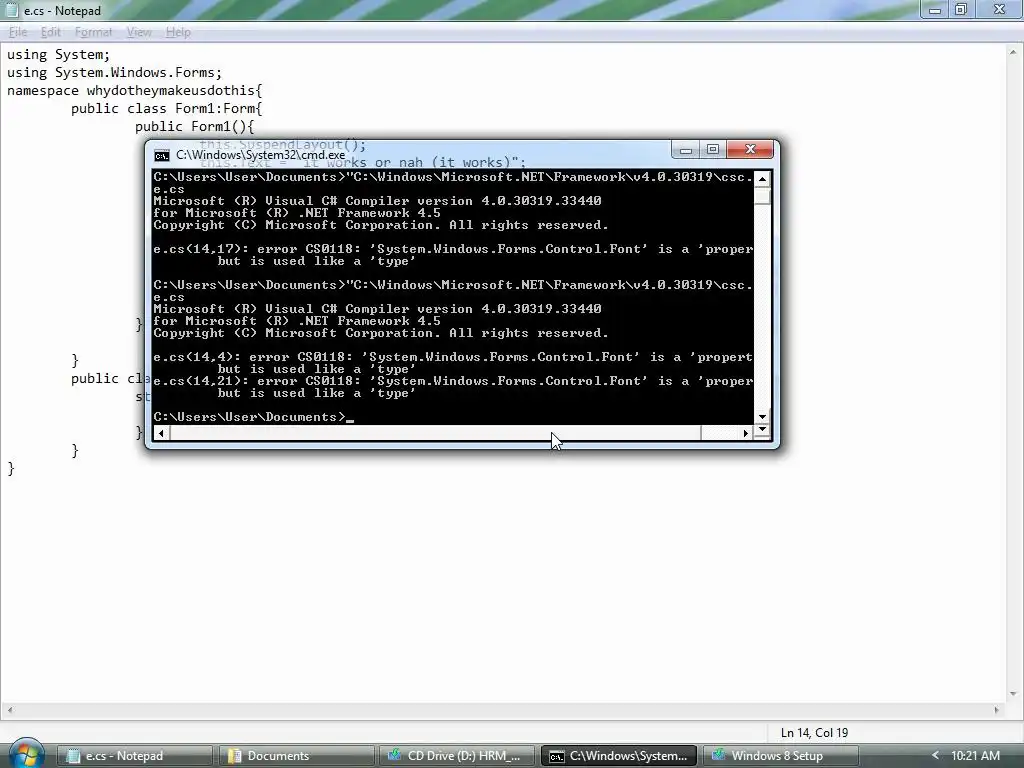Screen dimensions: 1024x768
Task: Click the cmd.exe title bar icon
Action: coord(162,155)
